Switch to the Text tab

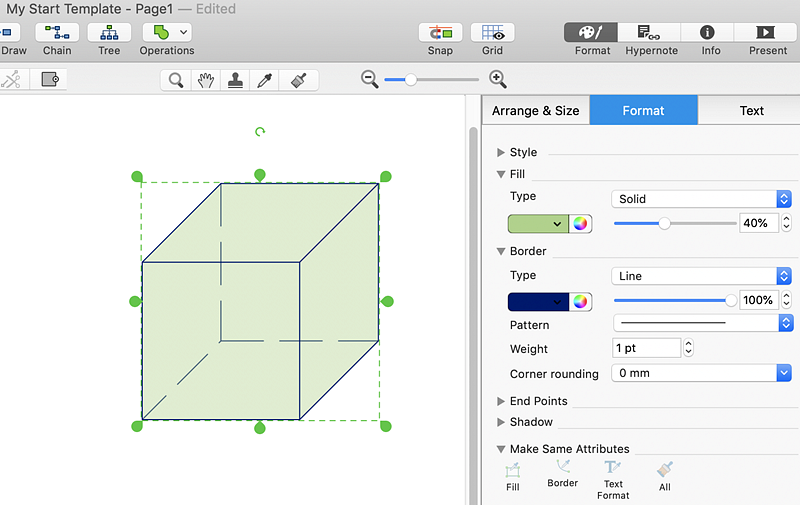pyautogui.click(x=751, y=111)
